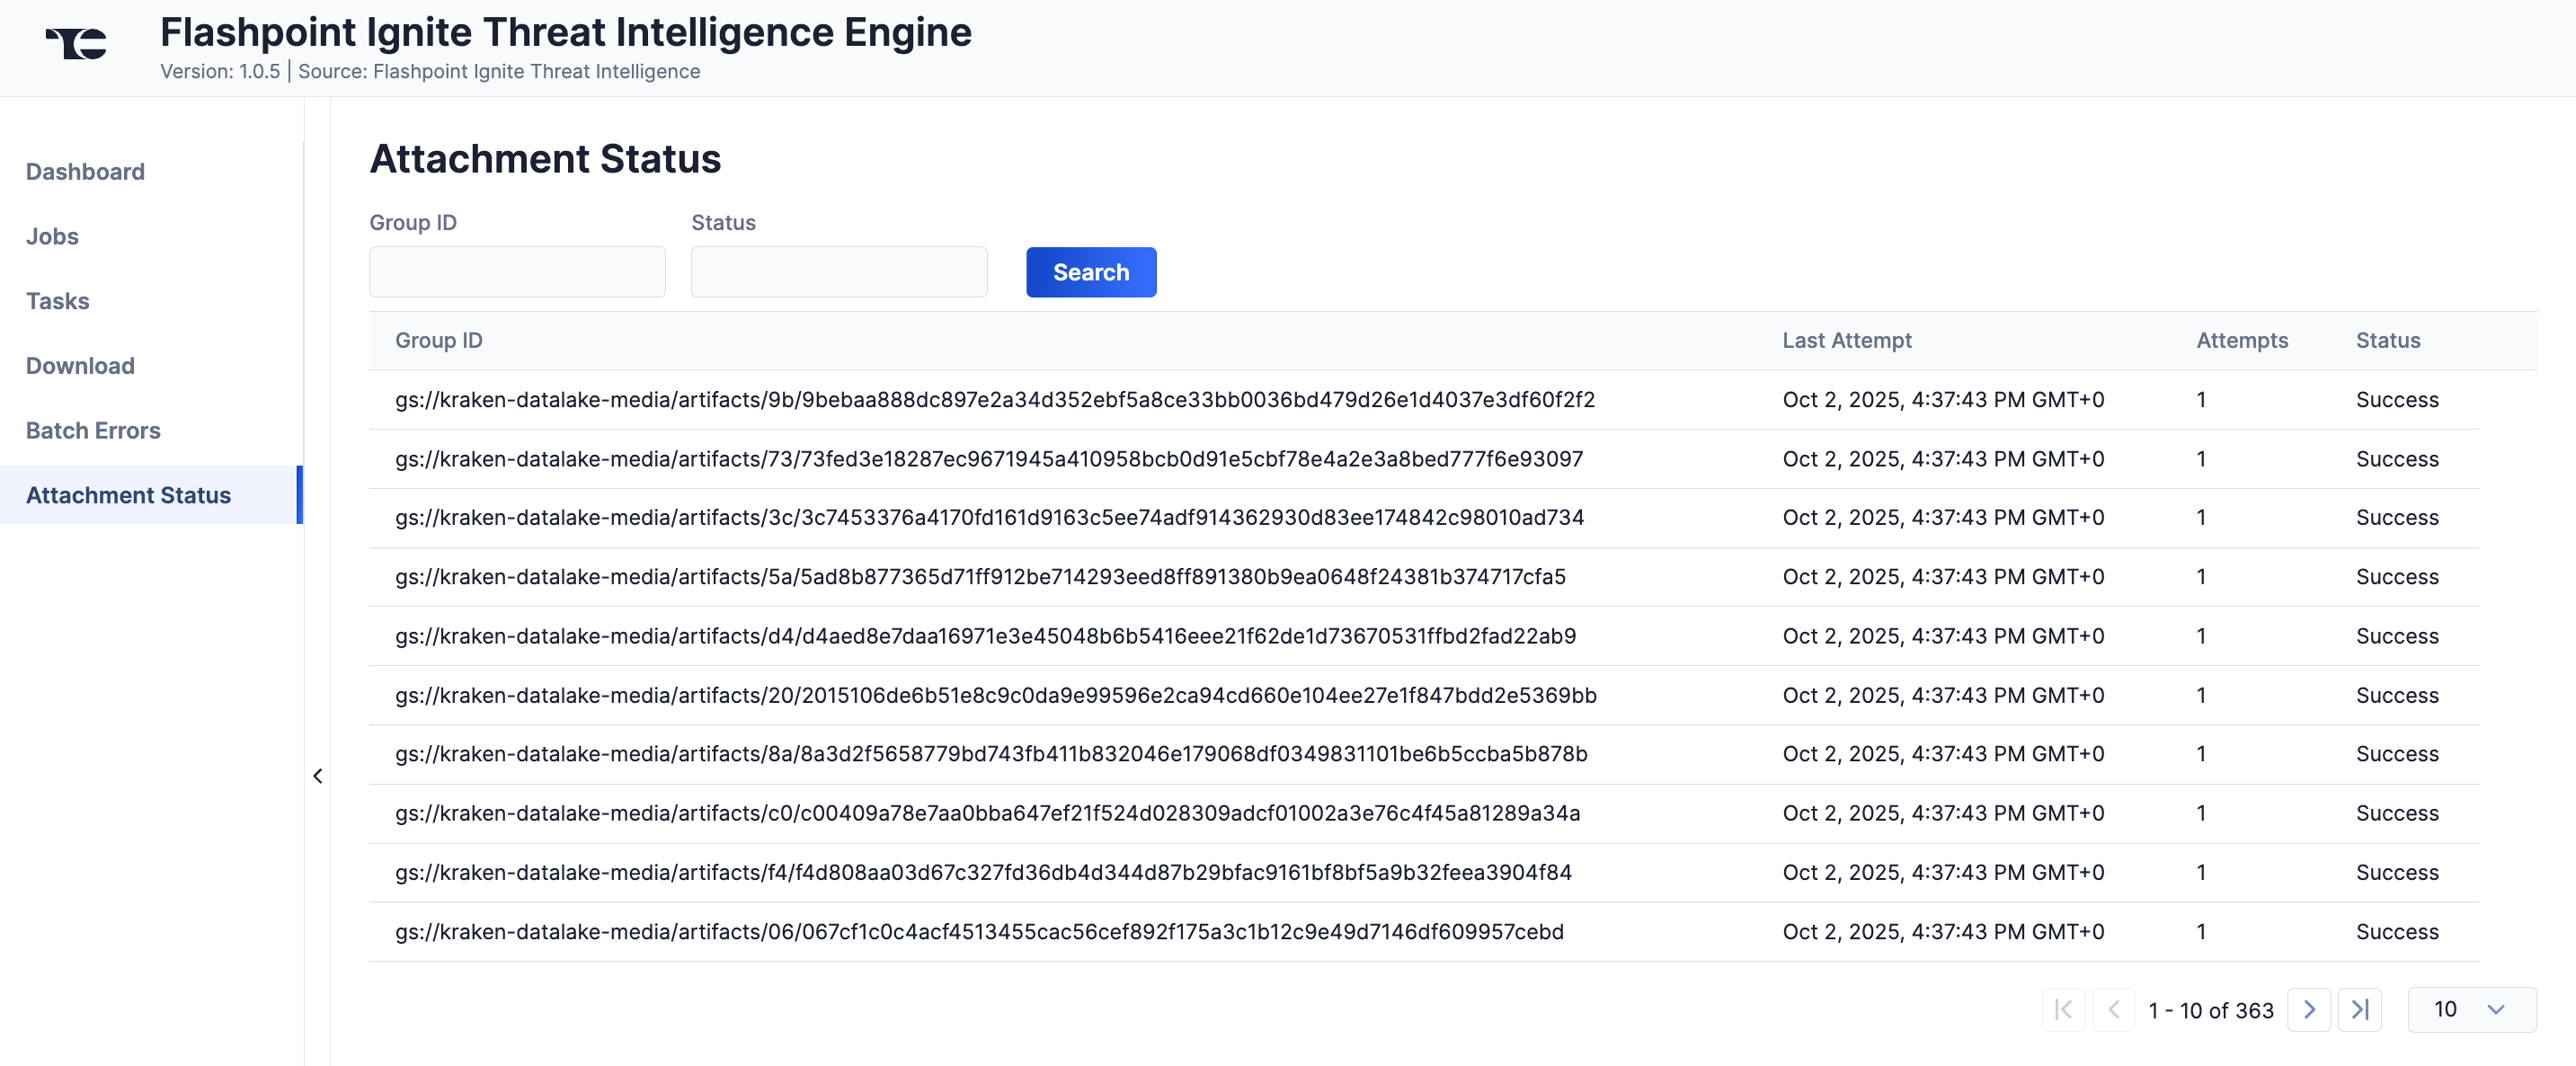Collapse the navigation sidebar with the chevron
This screenshot has height=1066, width=2576.
point(318,775)
